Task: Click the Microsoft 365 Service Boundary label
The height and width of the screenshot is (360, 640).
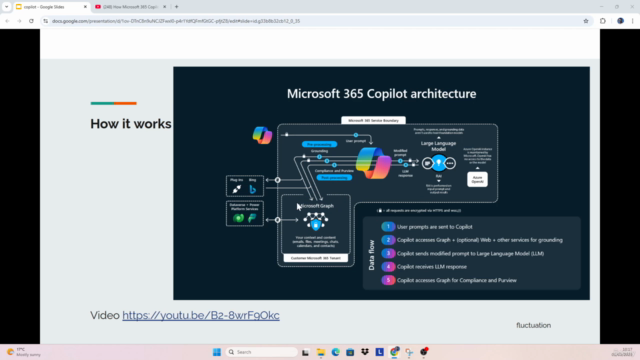Action: point(373,120)
